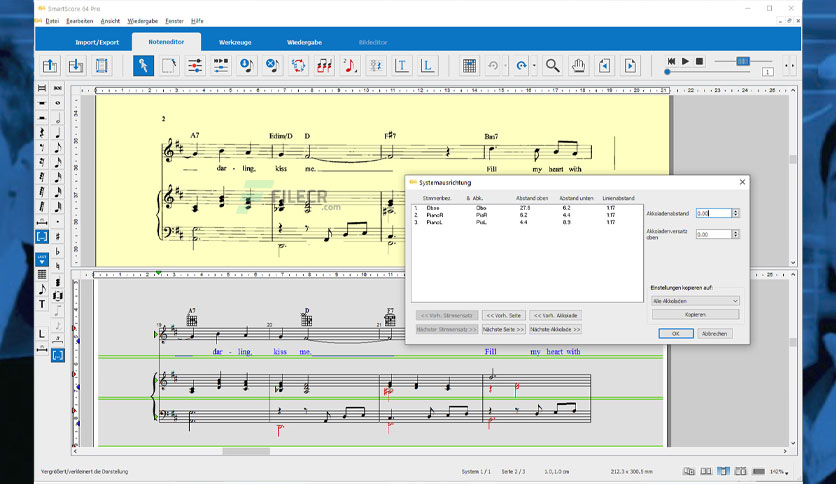Image resolution: width=836 pixels, height=484 pixels.
Task: Open the grid/table toolbar icon
Action: click(x=469, y=66)
